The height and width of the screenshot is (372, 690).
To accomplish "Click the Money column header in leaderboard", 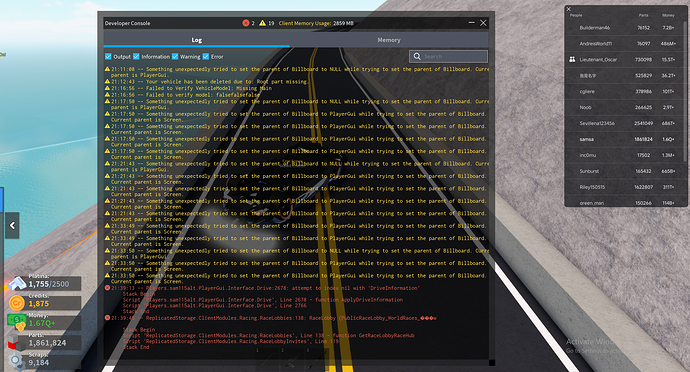I will 668,15.
